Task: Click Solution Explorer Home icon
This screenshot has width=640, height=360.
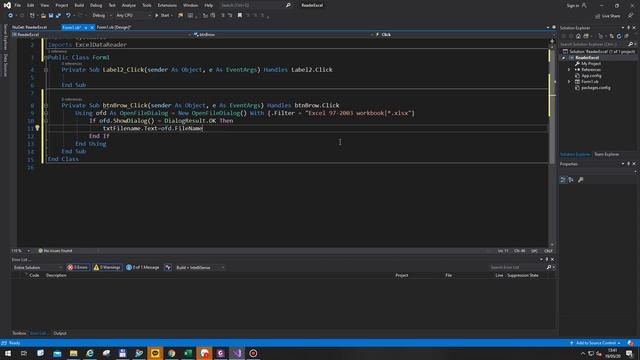Action: (578, 36)
